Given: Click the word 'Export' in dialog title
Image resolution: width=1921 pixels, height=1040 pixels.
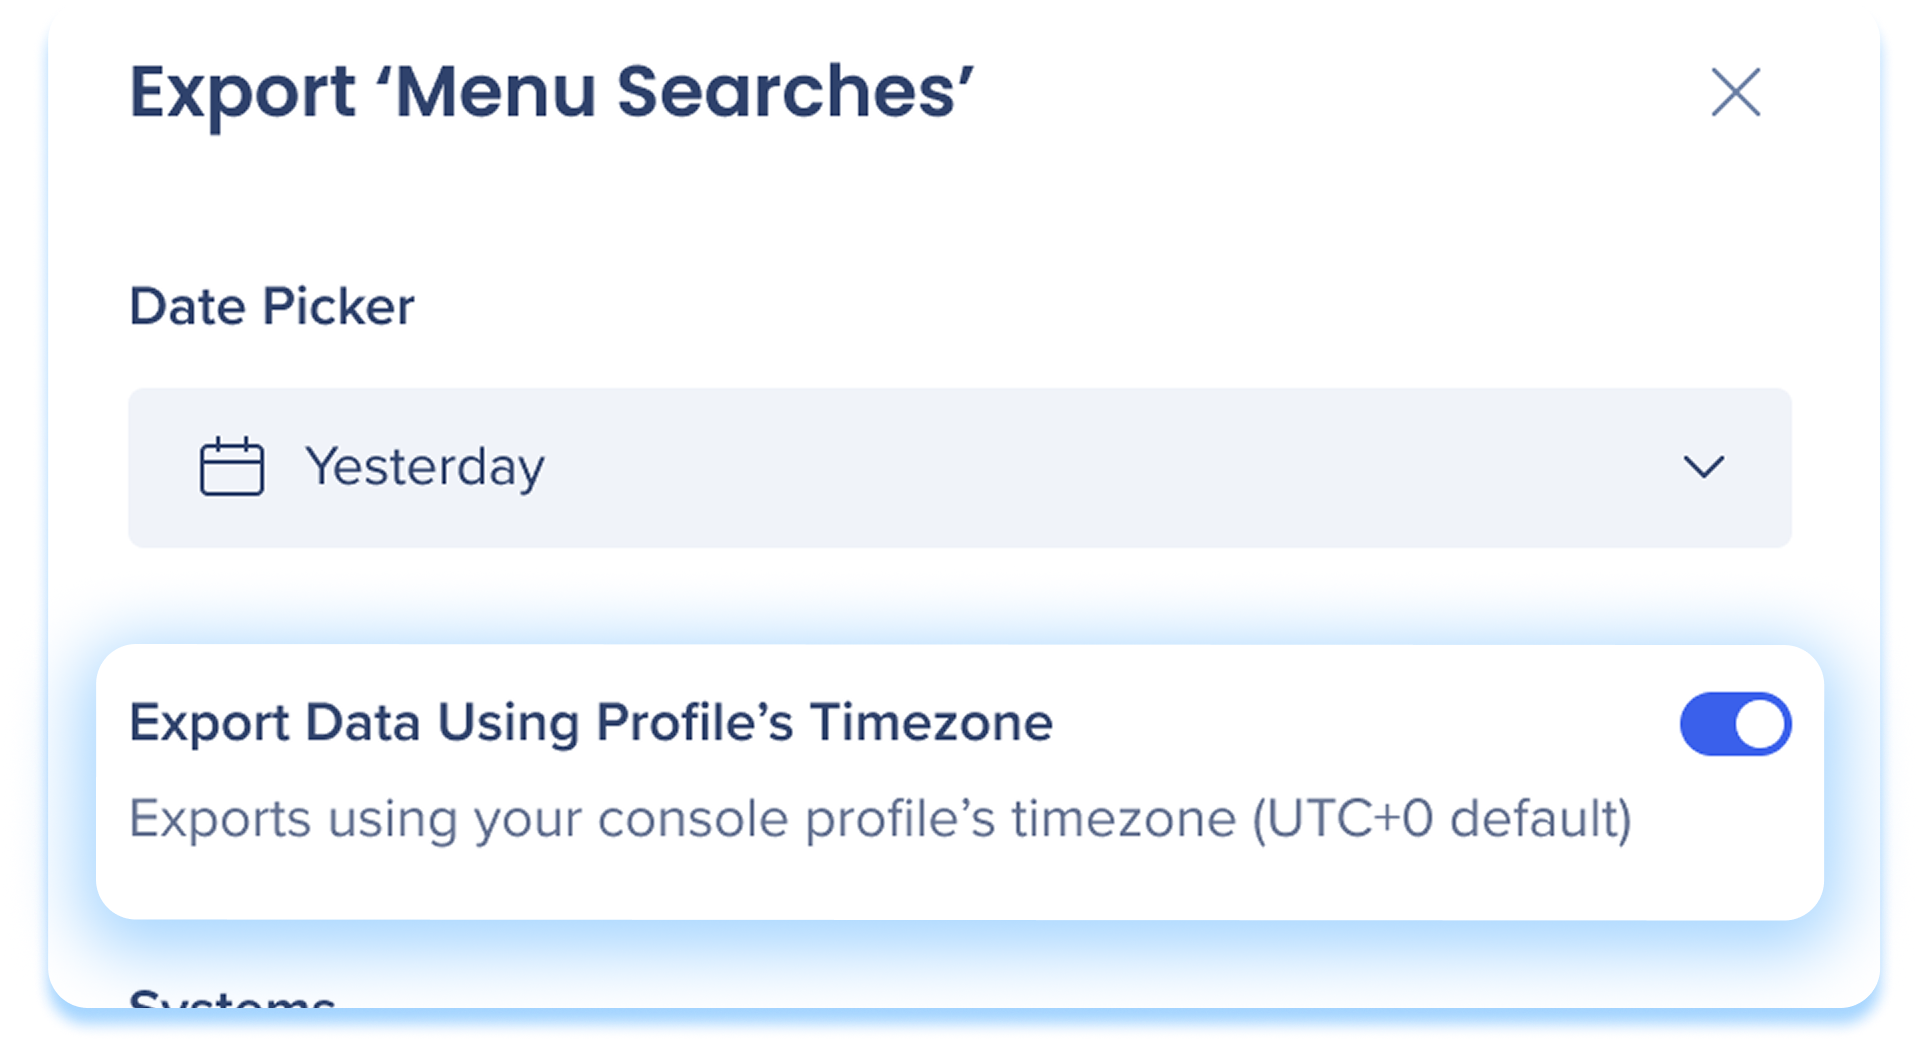Looking at the screenshot, I should click(242, 93).
